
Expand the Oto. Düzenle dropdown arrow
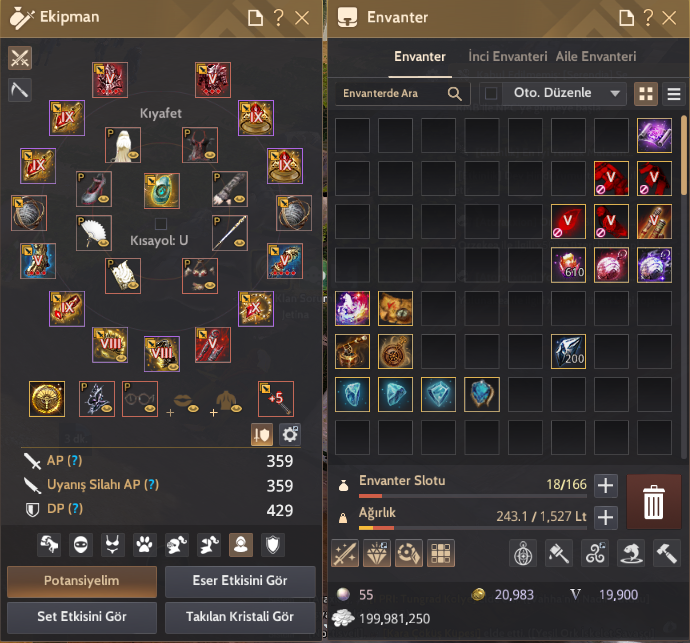coord(615,93)
